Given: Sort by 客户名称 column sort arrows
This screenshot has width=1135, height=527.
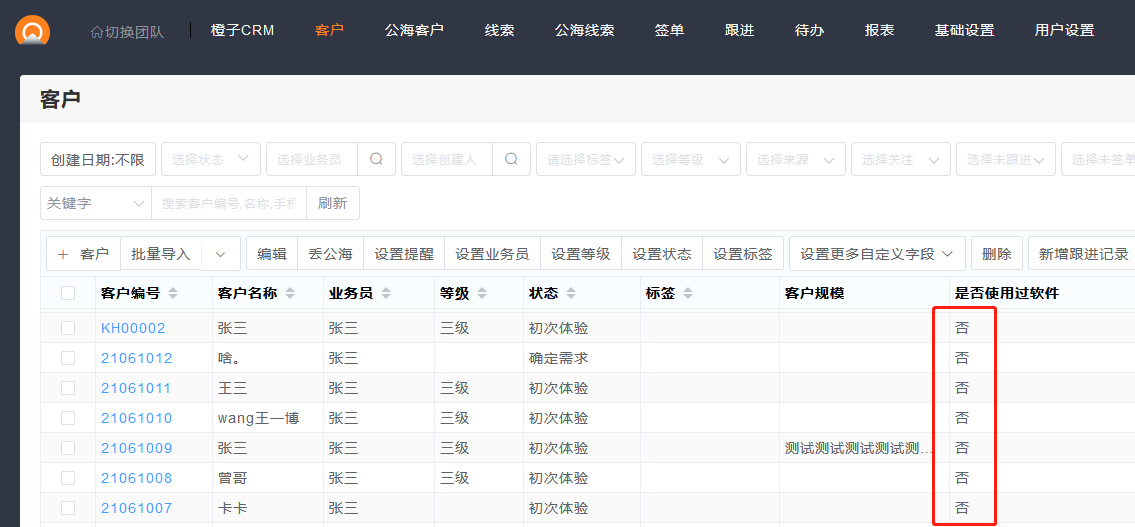Looking at the screenshot, I should tap(290, 294).
